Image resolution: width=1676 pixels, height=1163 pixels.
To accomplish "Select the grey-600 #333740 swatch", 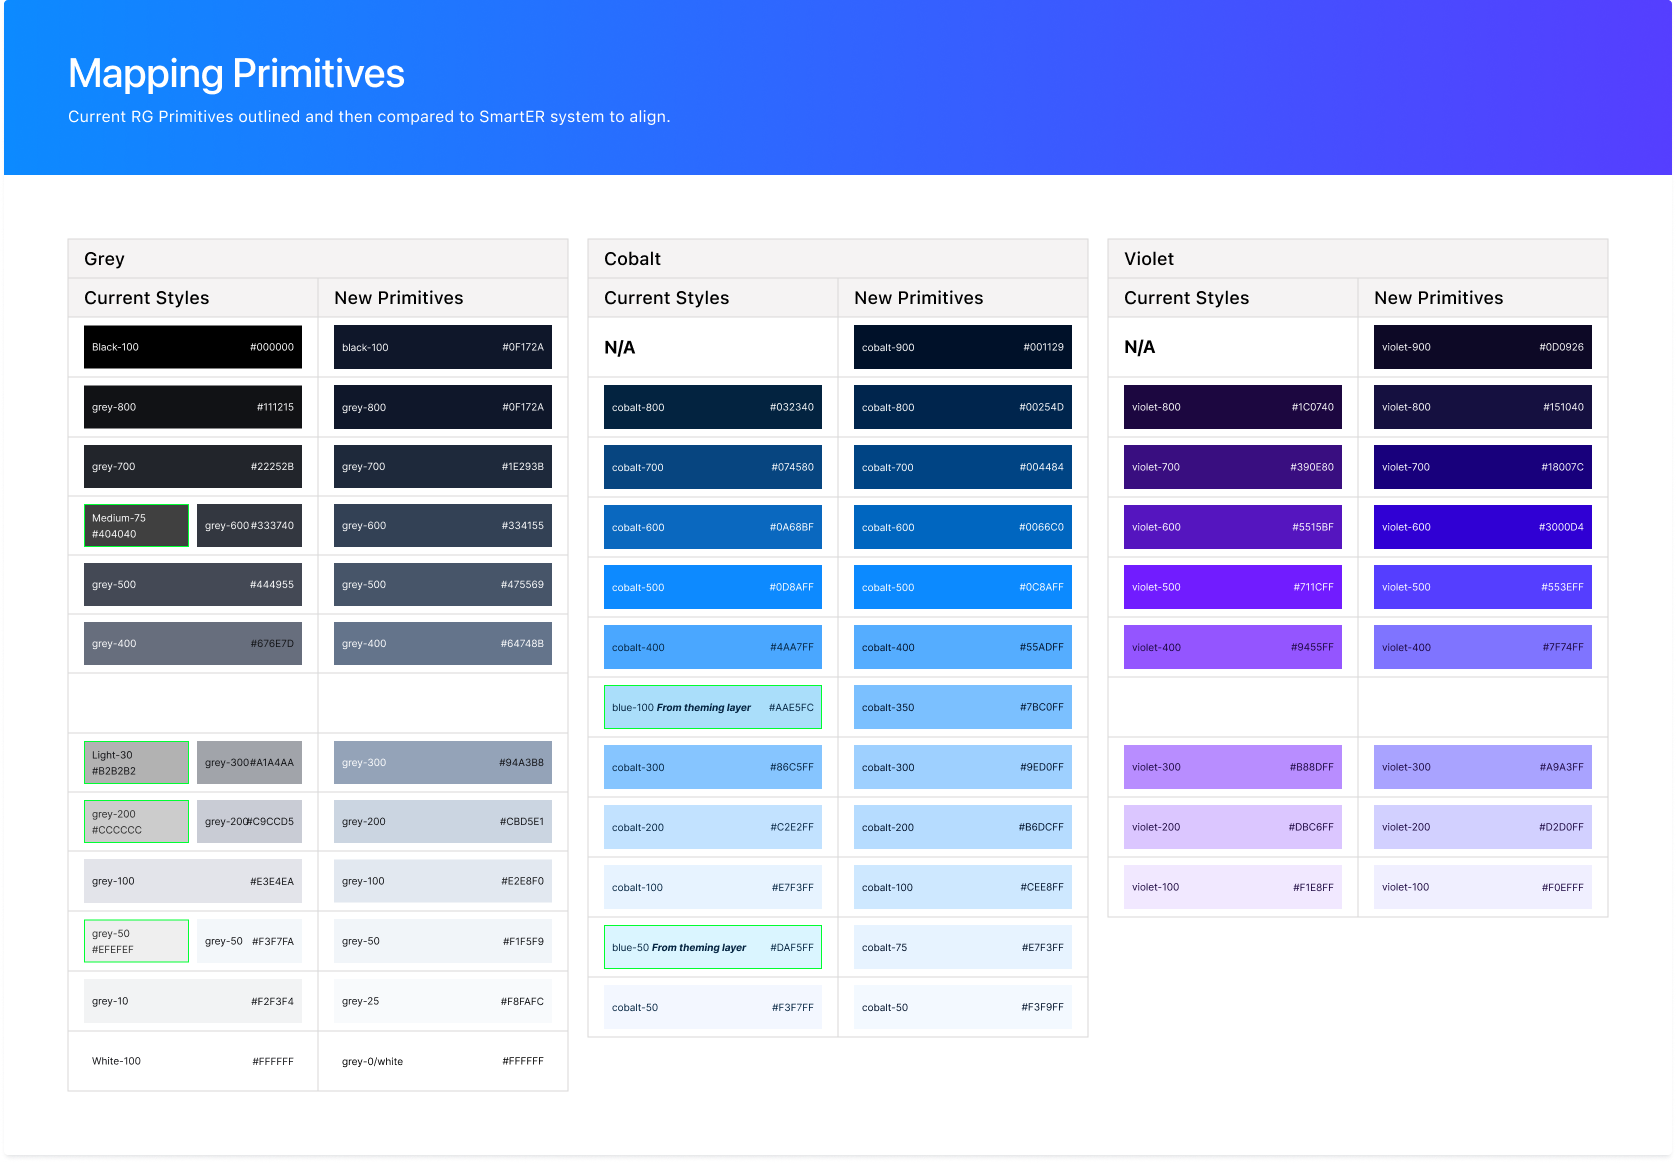I will tap(249, 525).
